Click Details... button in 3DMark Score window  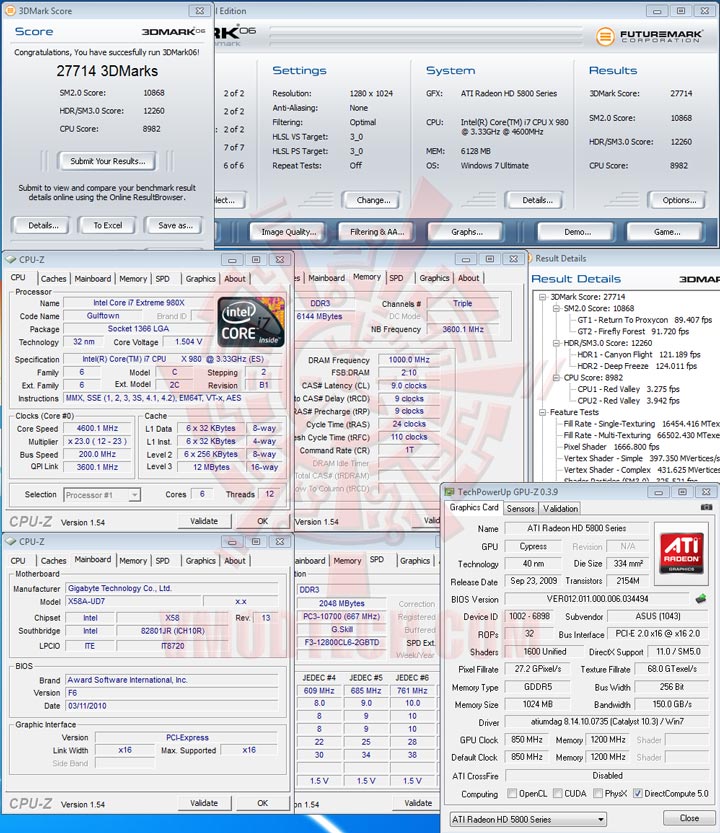point(43,225)
